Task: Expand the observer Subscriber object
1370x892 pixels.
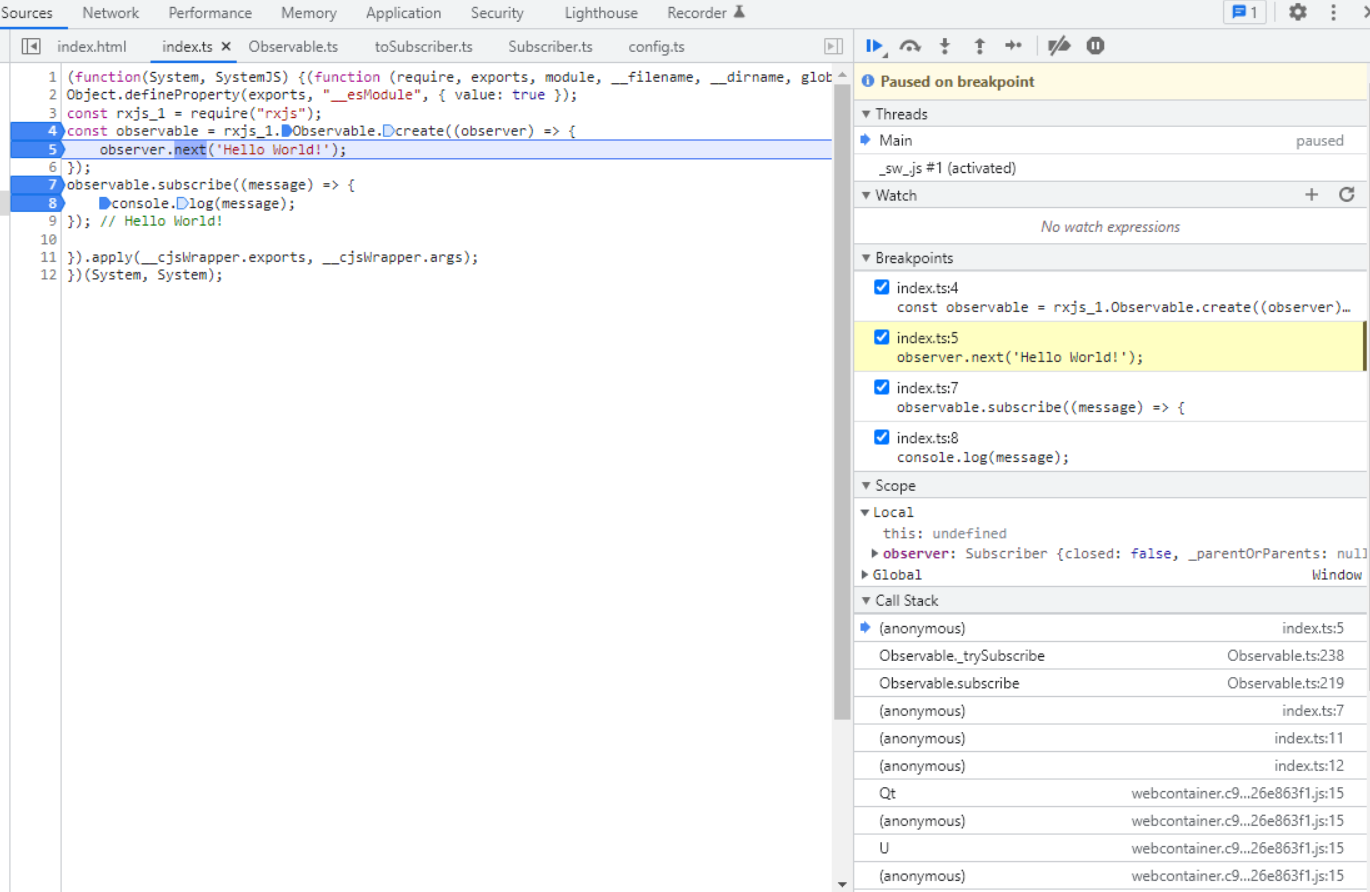Action: coord(875,553)
